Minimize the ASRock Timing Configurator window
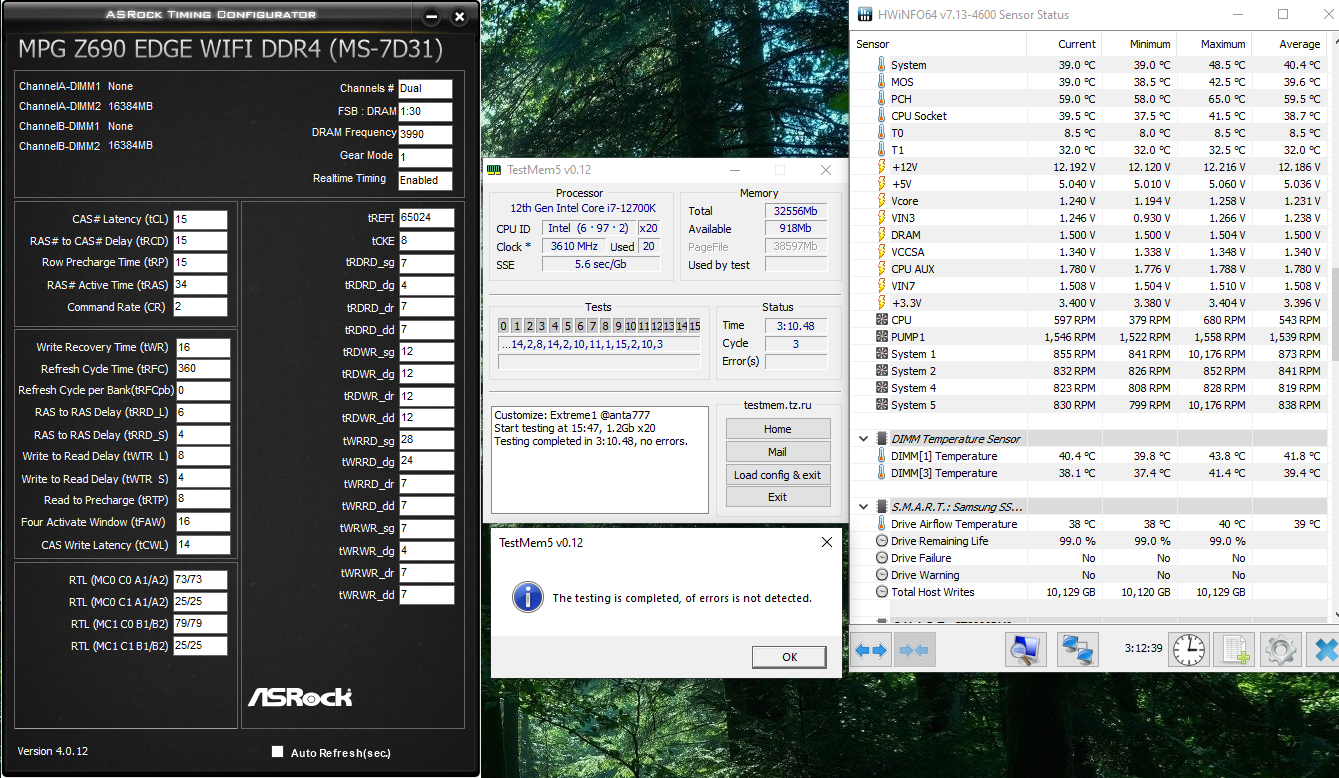This screenshot has height=778, width=1339. pos(431,17)
